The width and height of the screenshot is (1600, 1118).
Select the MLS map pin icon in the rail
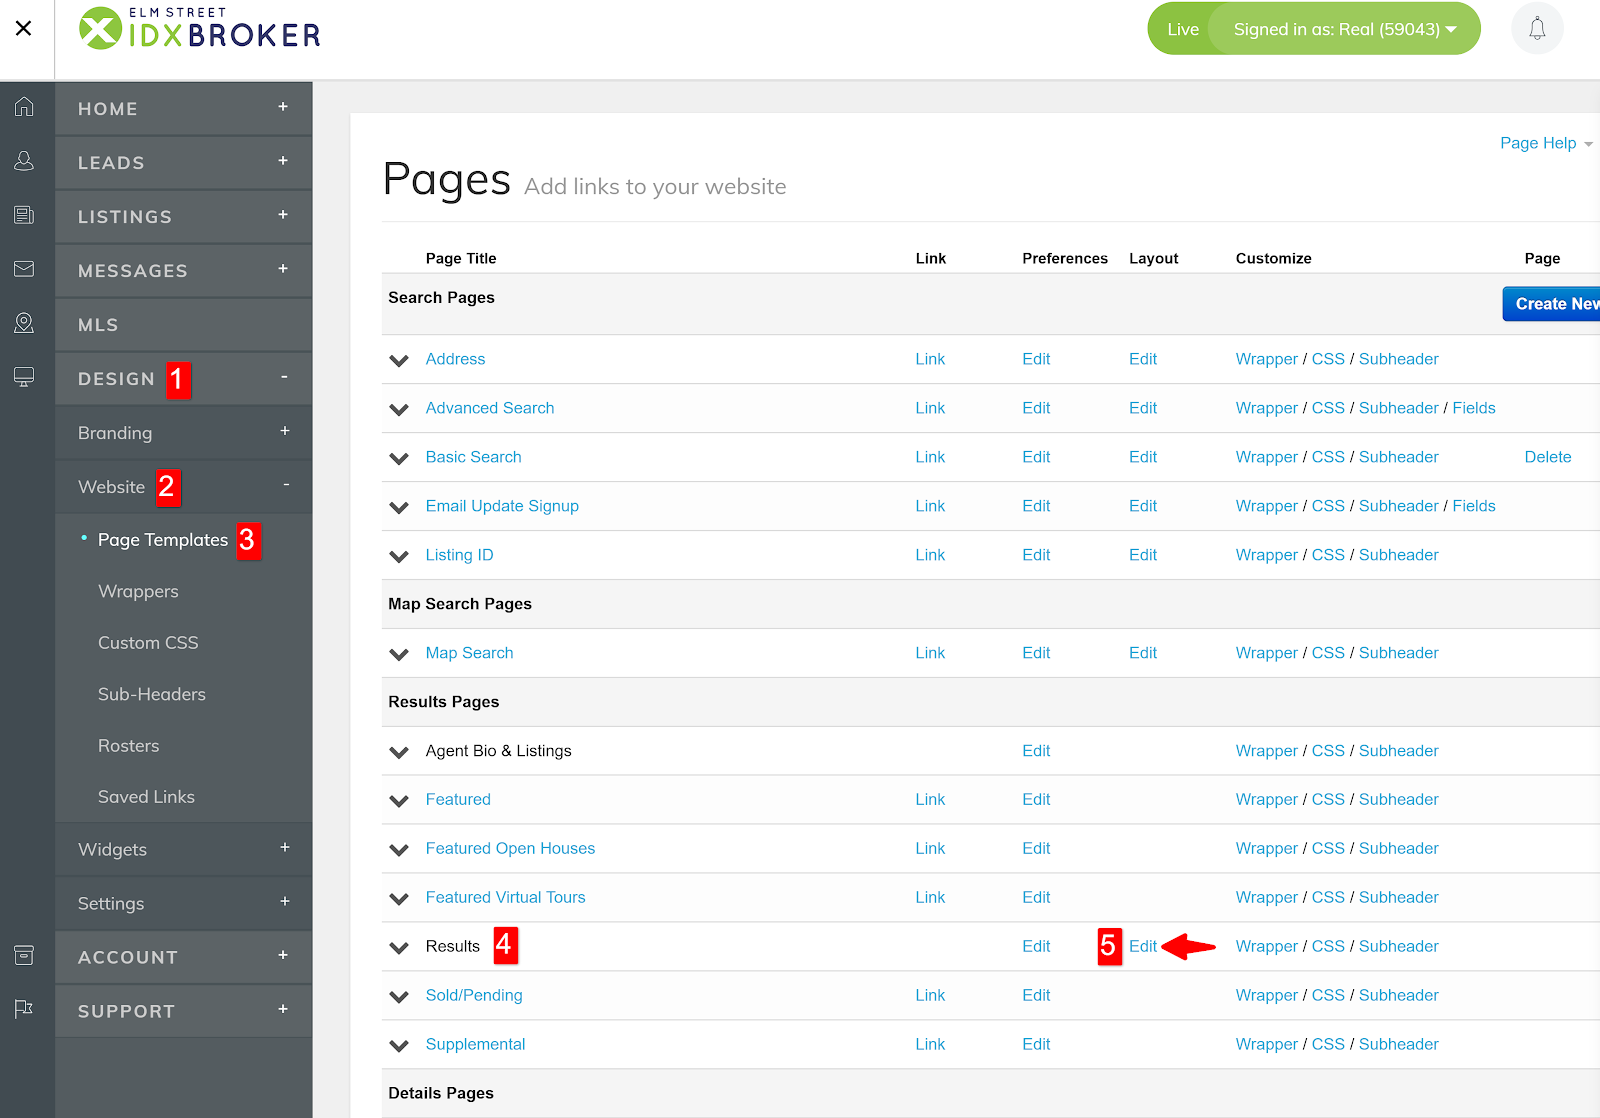24,323
